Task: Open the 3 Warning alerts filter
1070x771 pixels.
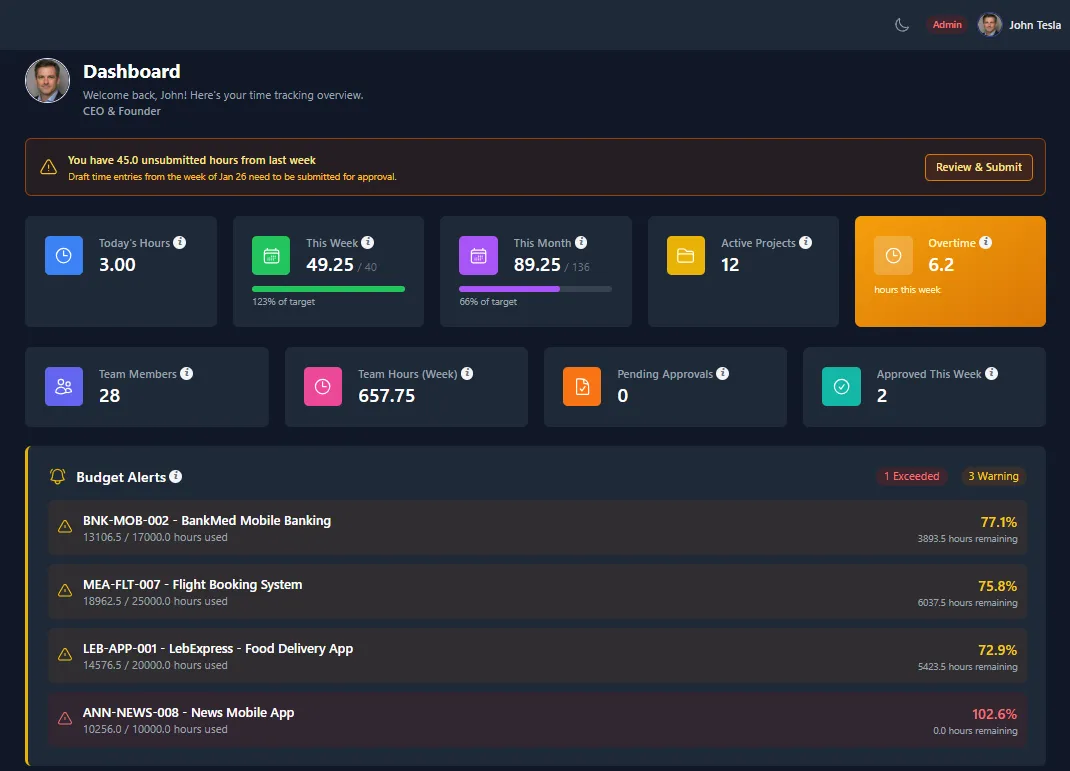Action: click(993, 477)
